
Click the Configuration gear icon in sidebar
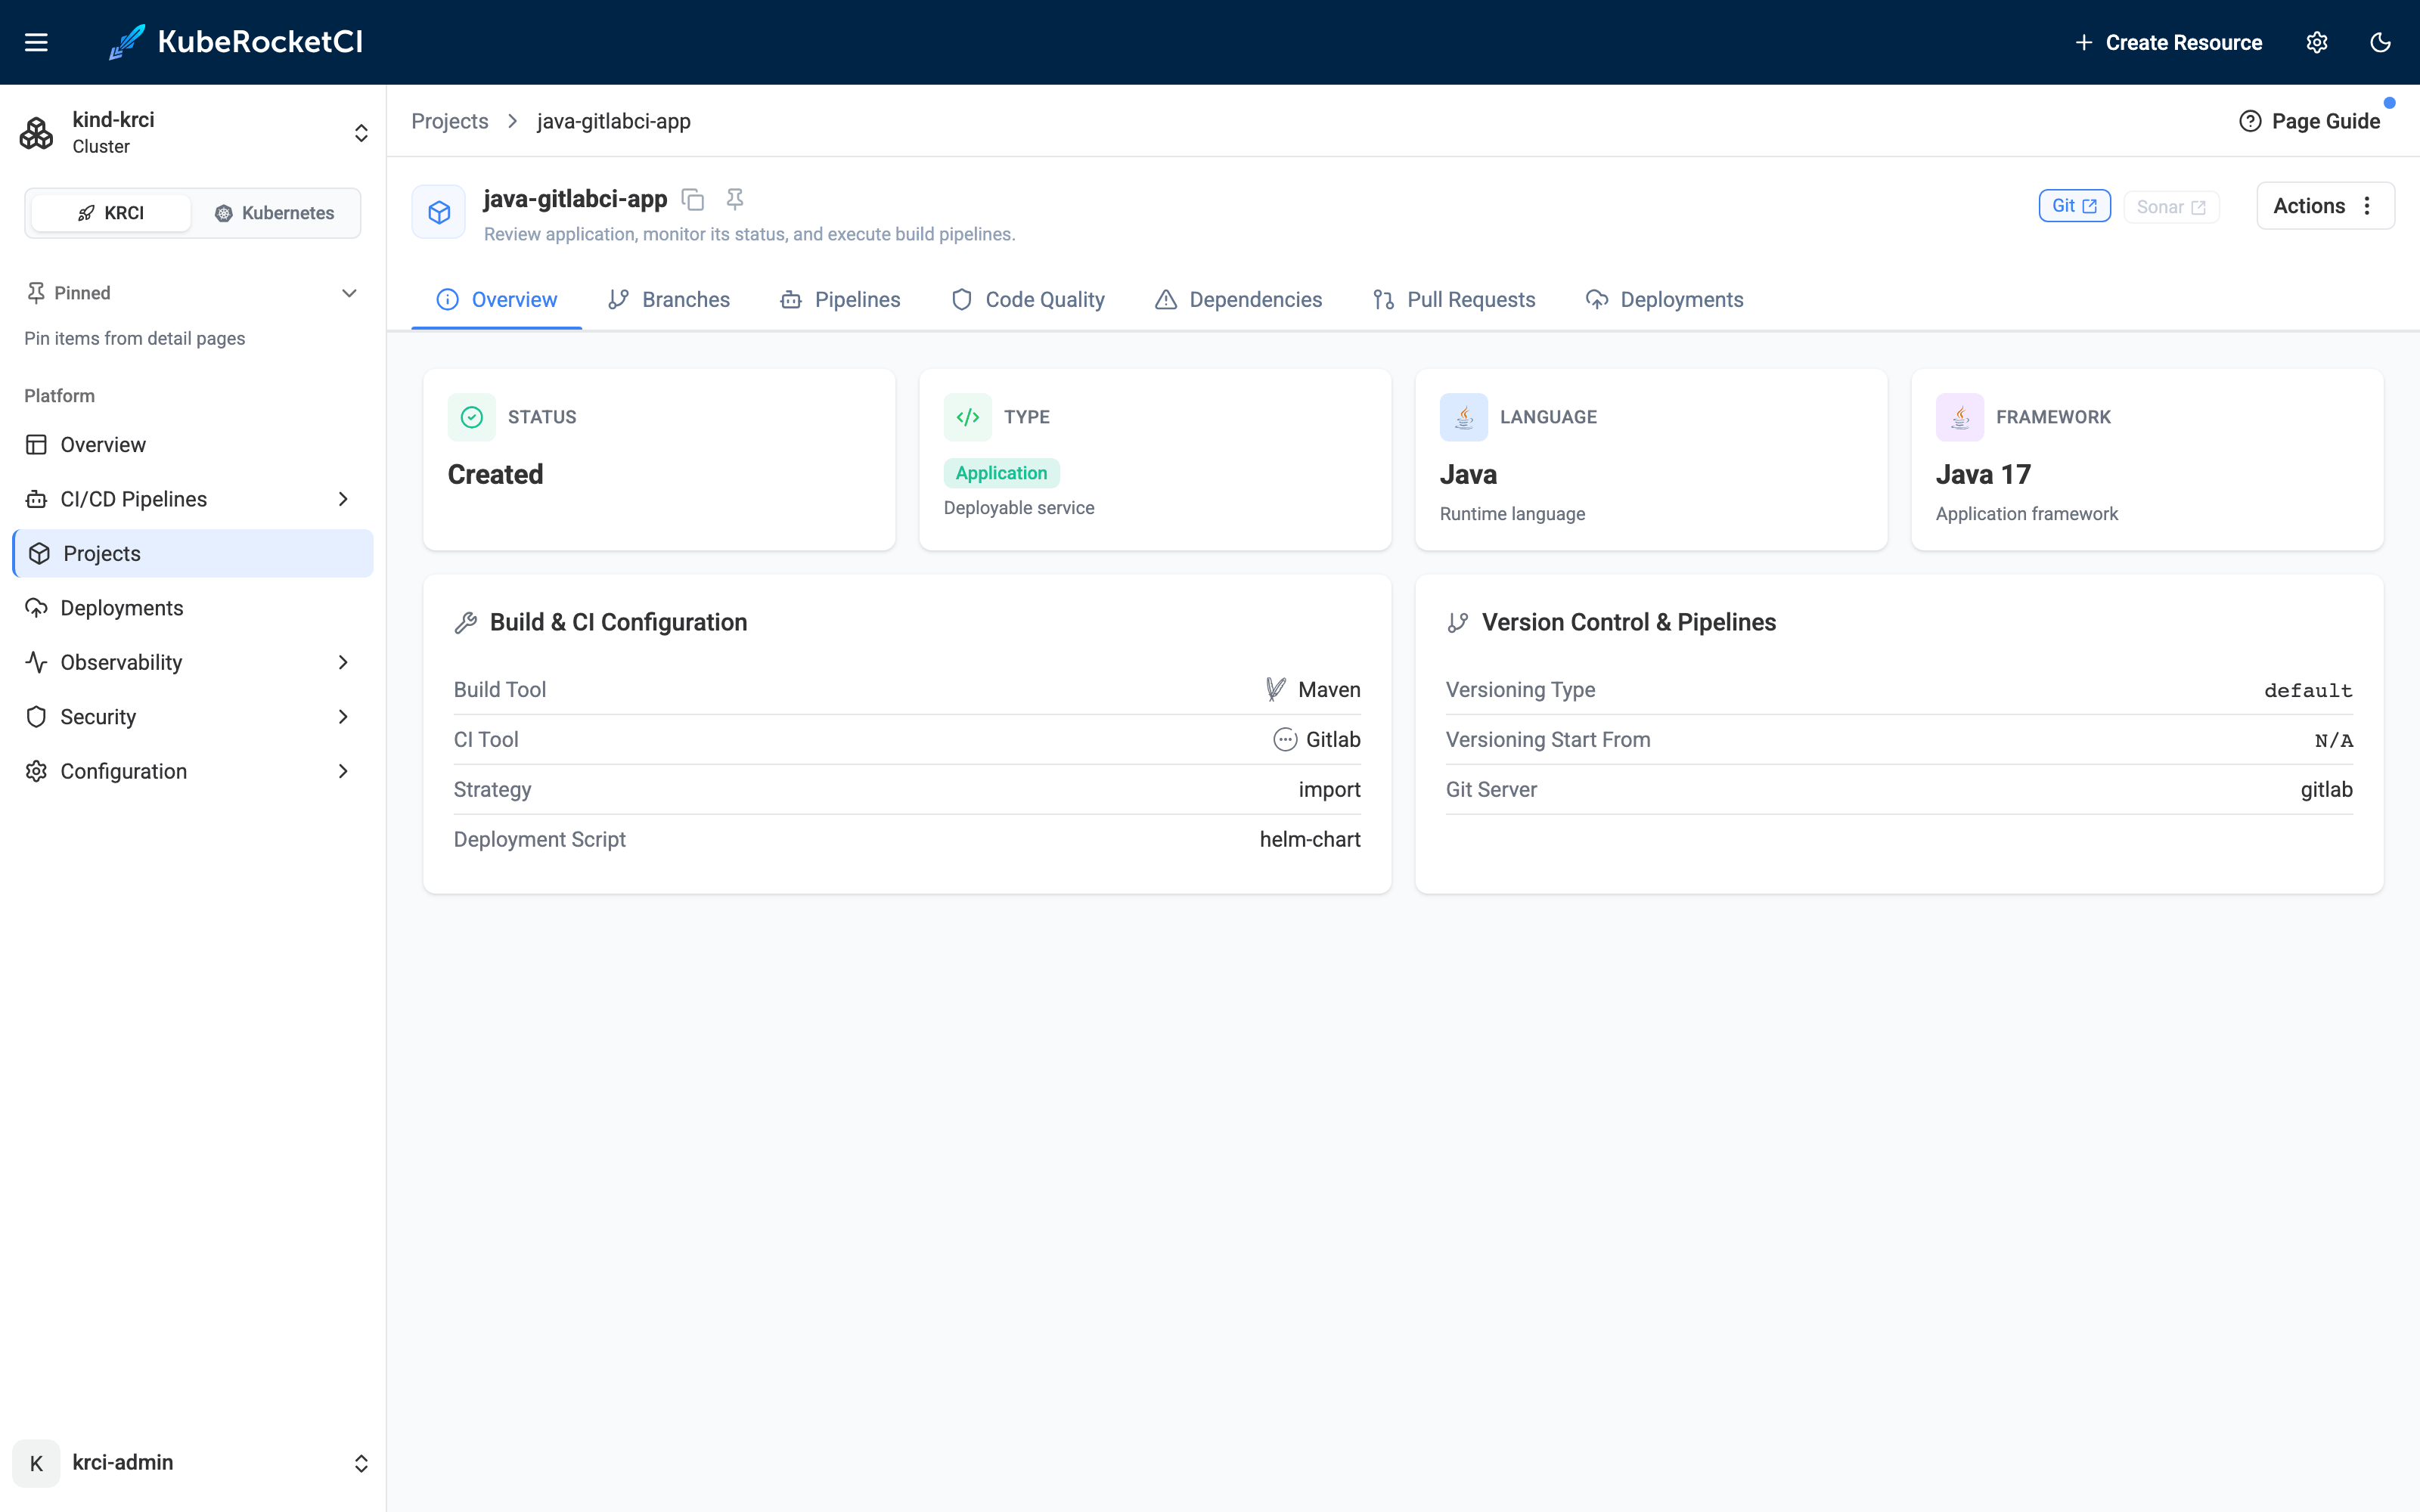click(37, 771)
